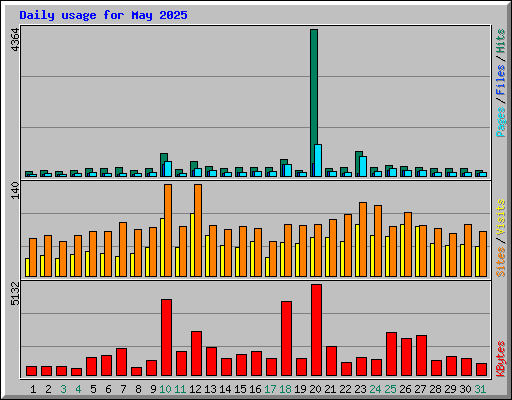This screenshot has height=400, width=512.
Task: Click the green day 4 label
Action: 78,389
